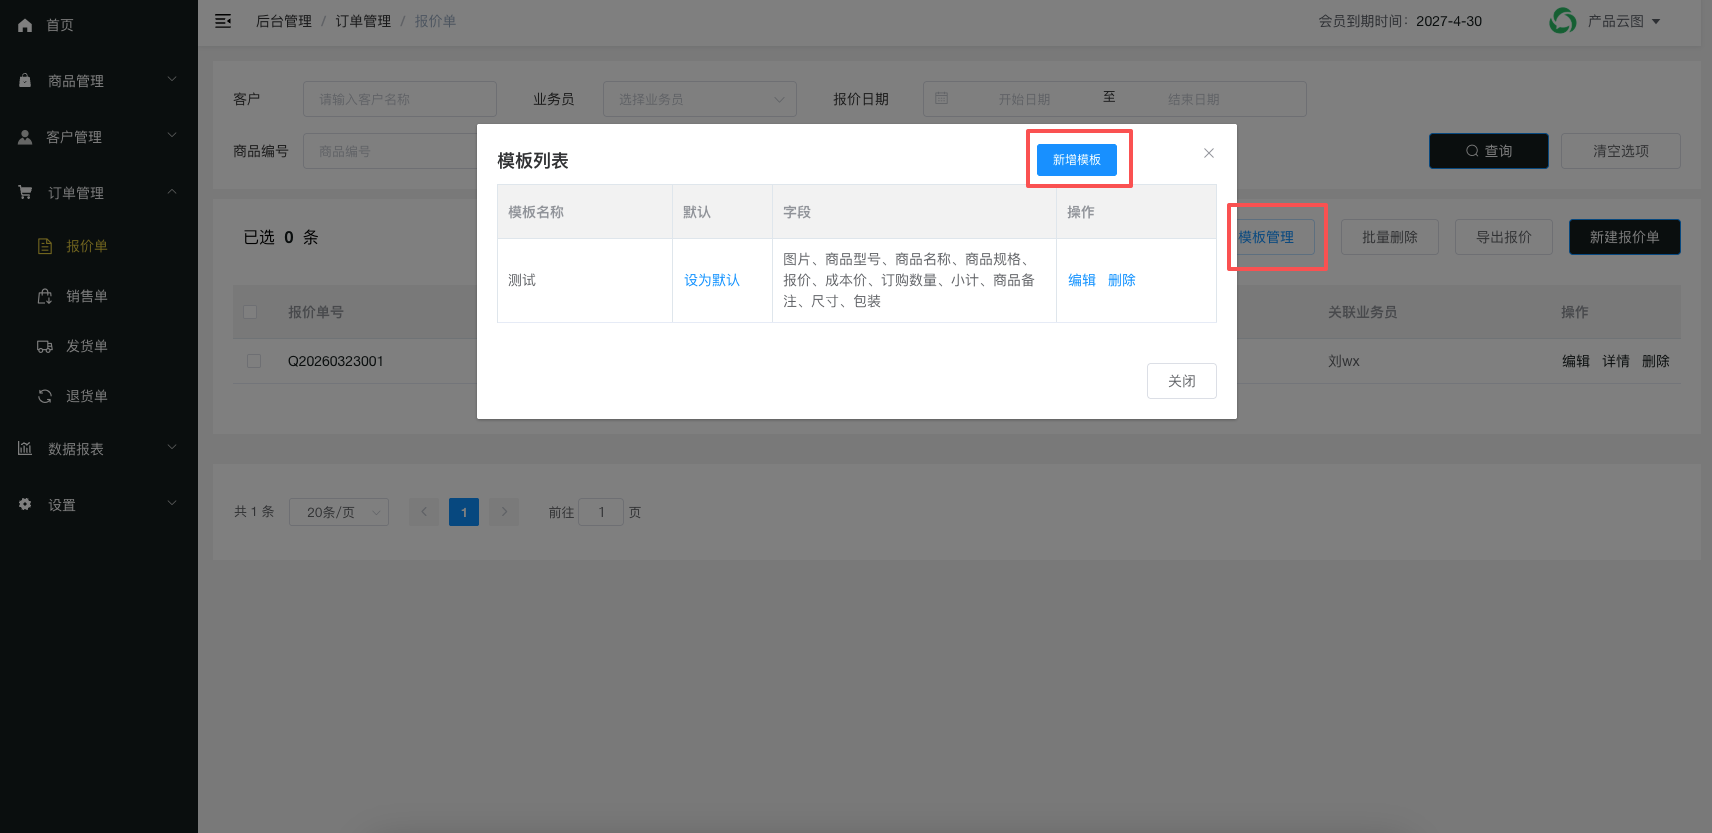Expand the 商品管理 menu chevron
The height and width of the screenshot is (833, 1712).
point(172,79)
